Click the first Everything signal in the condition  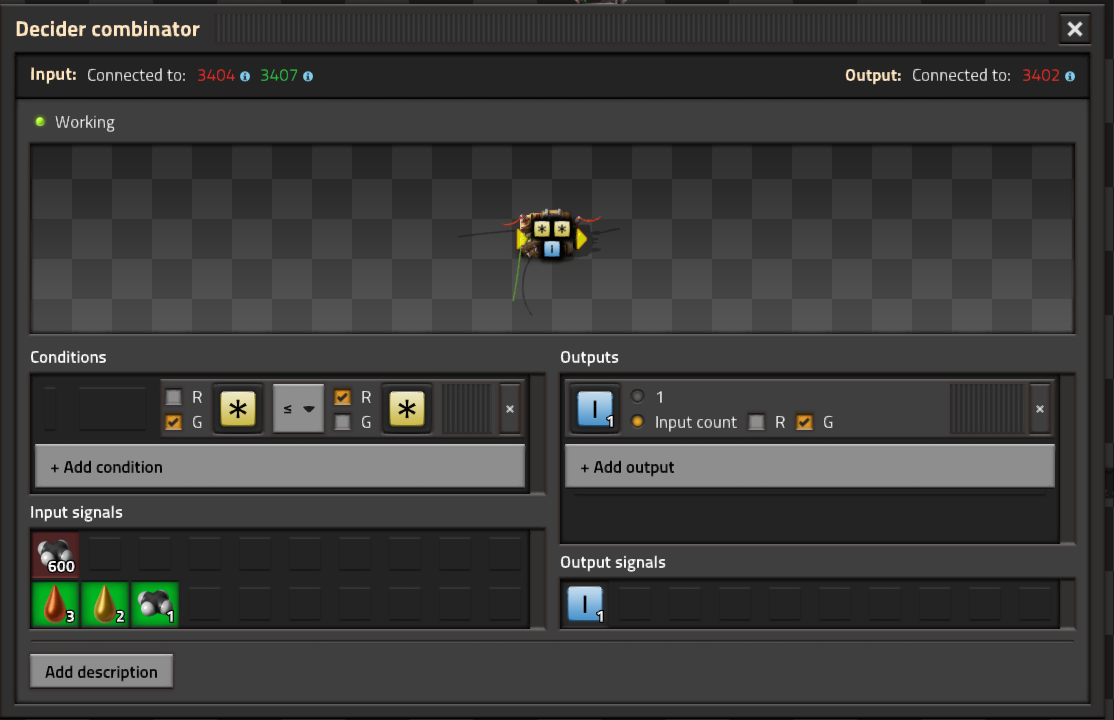[238, 409]
